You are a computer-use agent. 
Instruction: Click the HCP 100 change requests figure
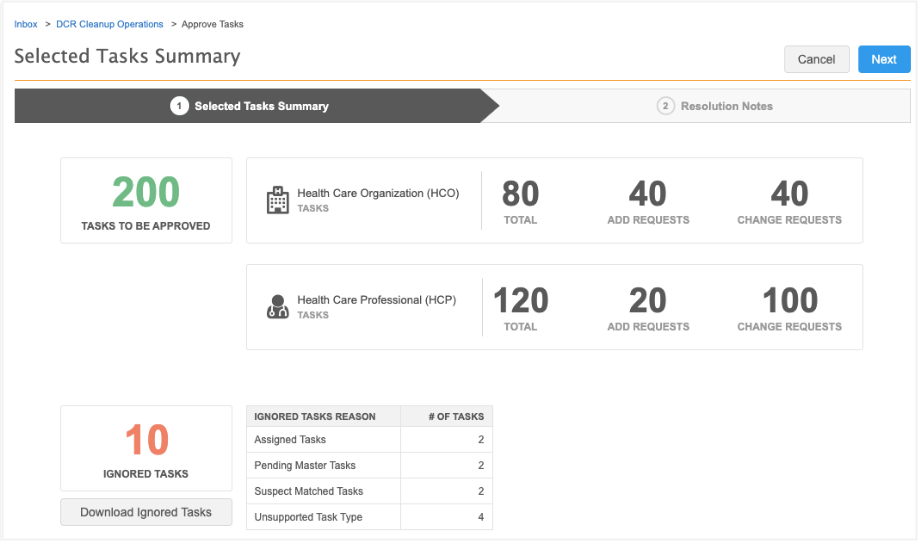point(789,301)
